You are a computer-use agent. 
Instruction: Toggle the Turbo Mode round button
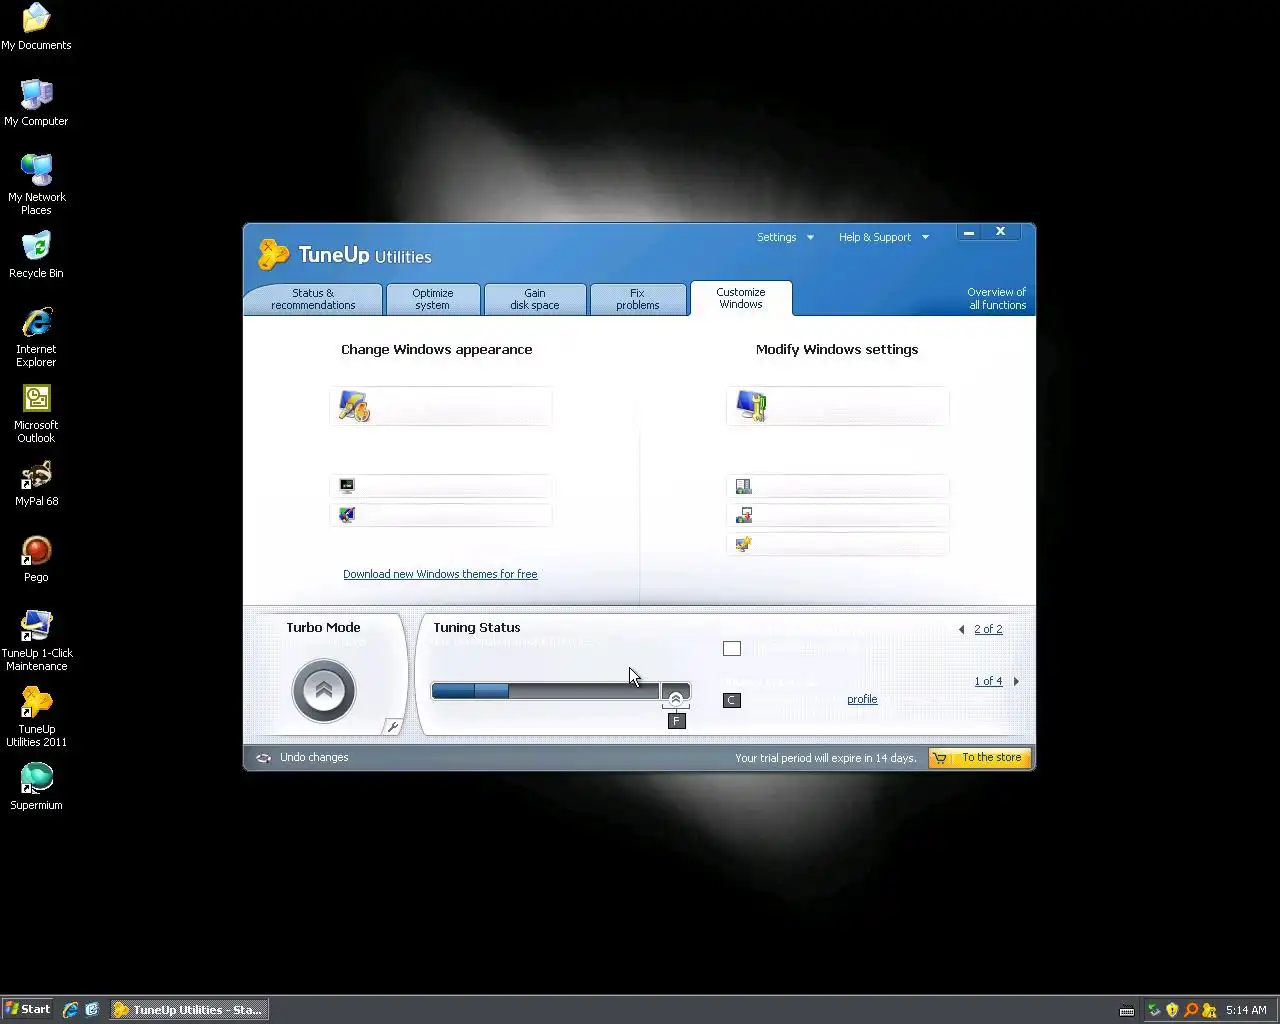[x=323, y=690]
